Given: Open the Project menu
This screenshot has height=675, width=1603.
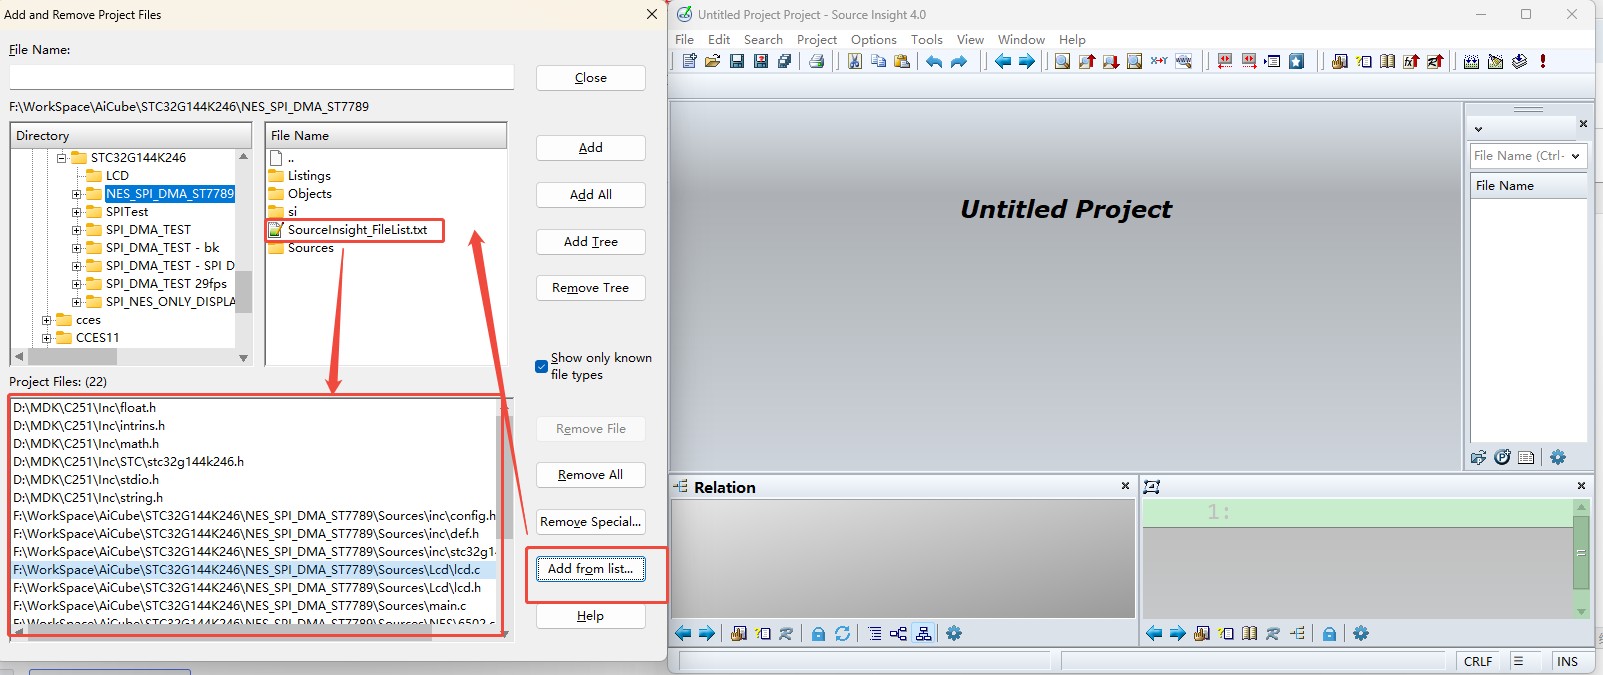Looking at the screenshot, I should point(817,39).
